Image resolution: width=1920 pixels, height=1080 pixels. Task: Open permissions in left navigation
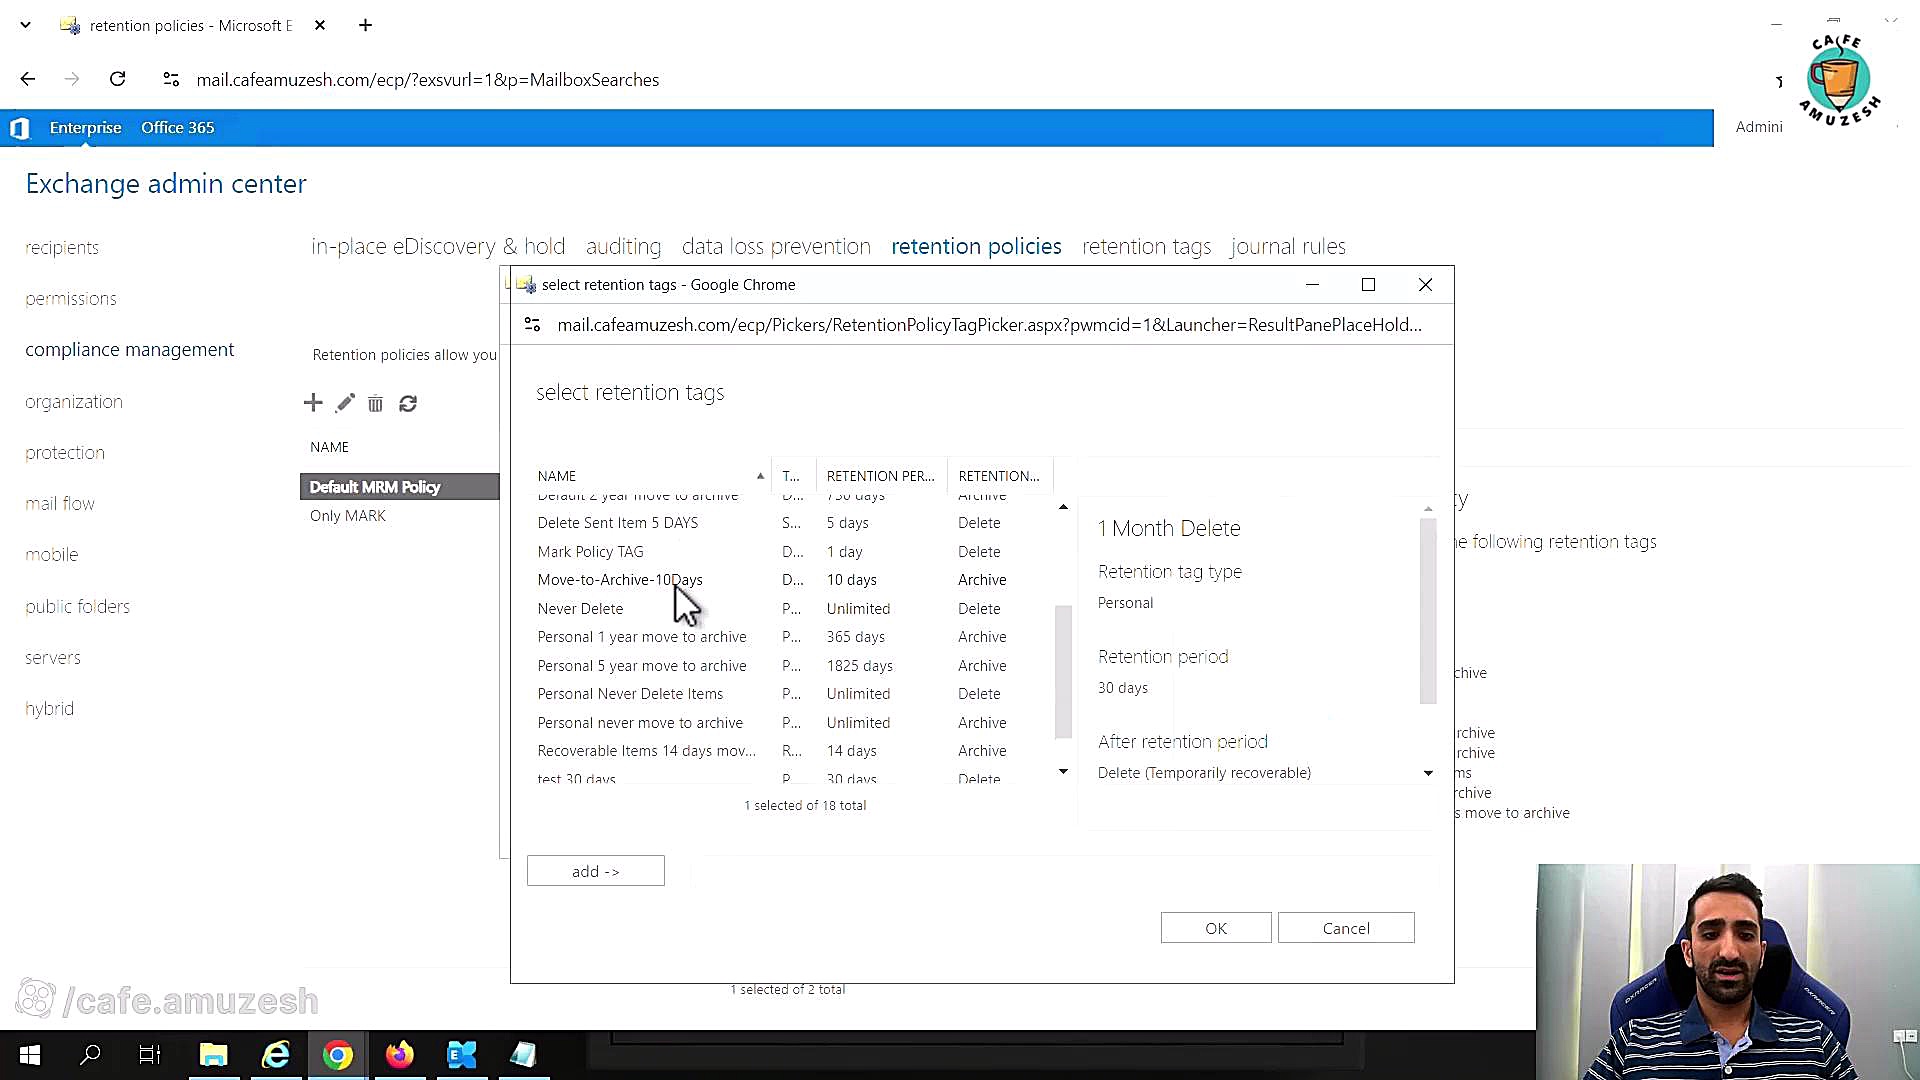point(71,299)
